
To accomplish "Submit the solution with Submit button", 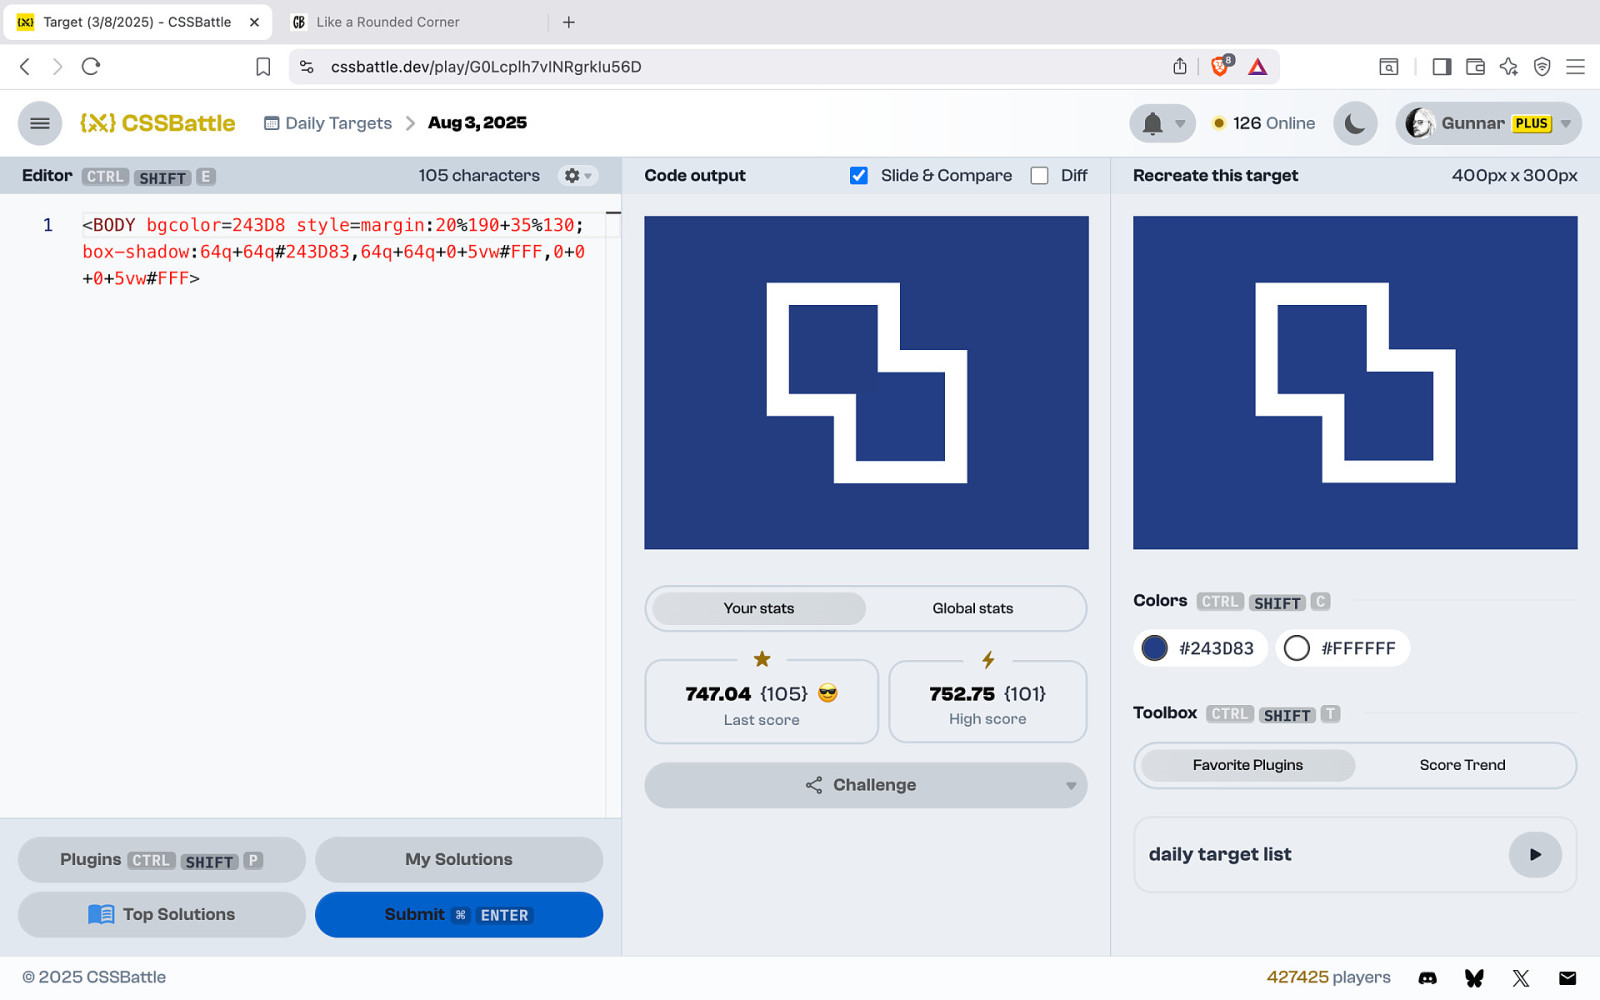I will click(x=459, y=915).
